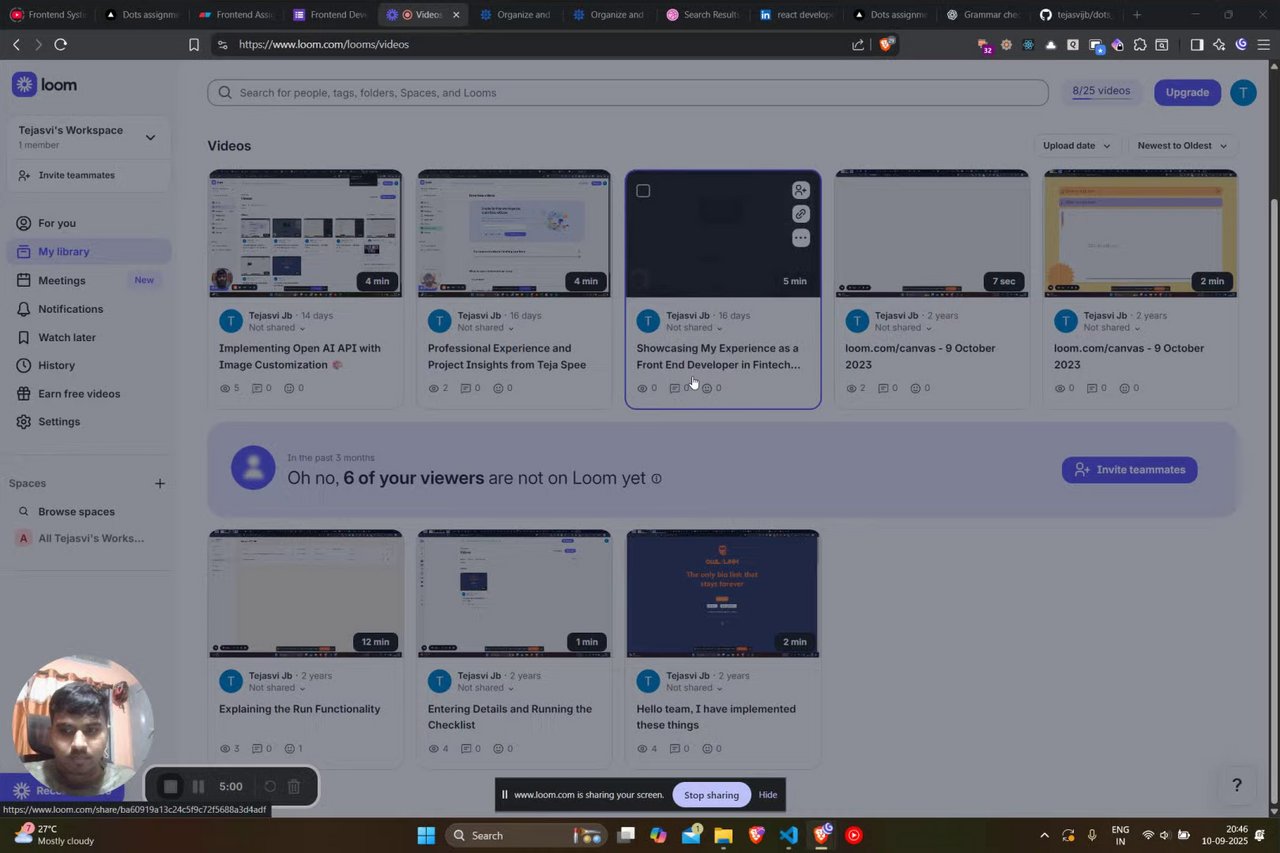Open History in the sidebar
The height and width of the screenshot is (853, 1280).
[90, 366]
